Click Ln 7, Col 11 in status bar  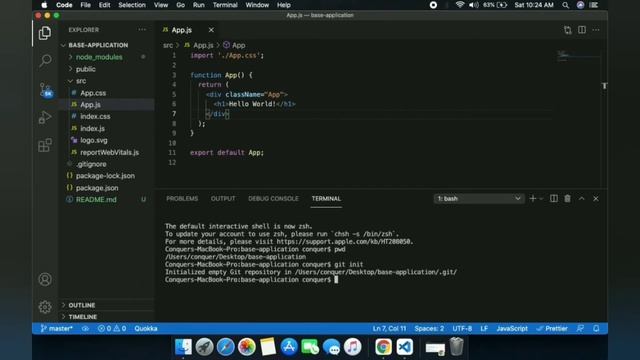[389, 329]
